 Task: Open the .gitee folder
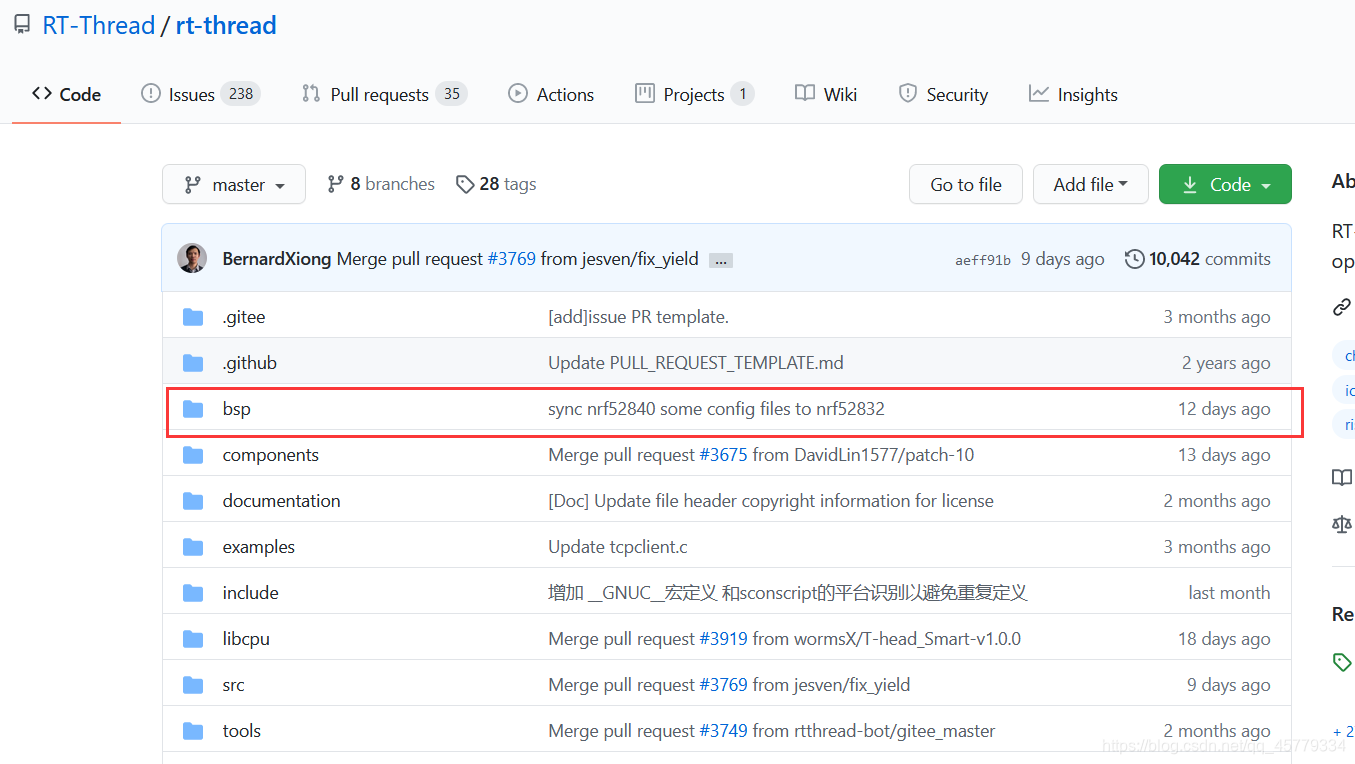pos(244,317)
